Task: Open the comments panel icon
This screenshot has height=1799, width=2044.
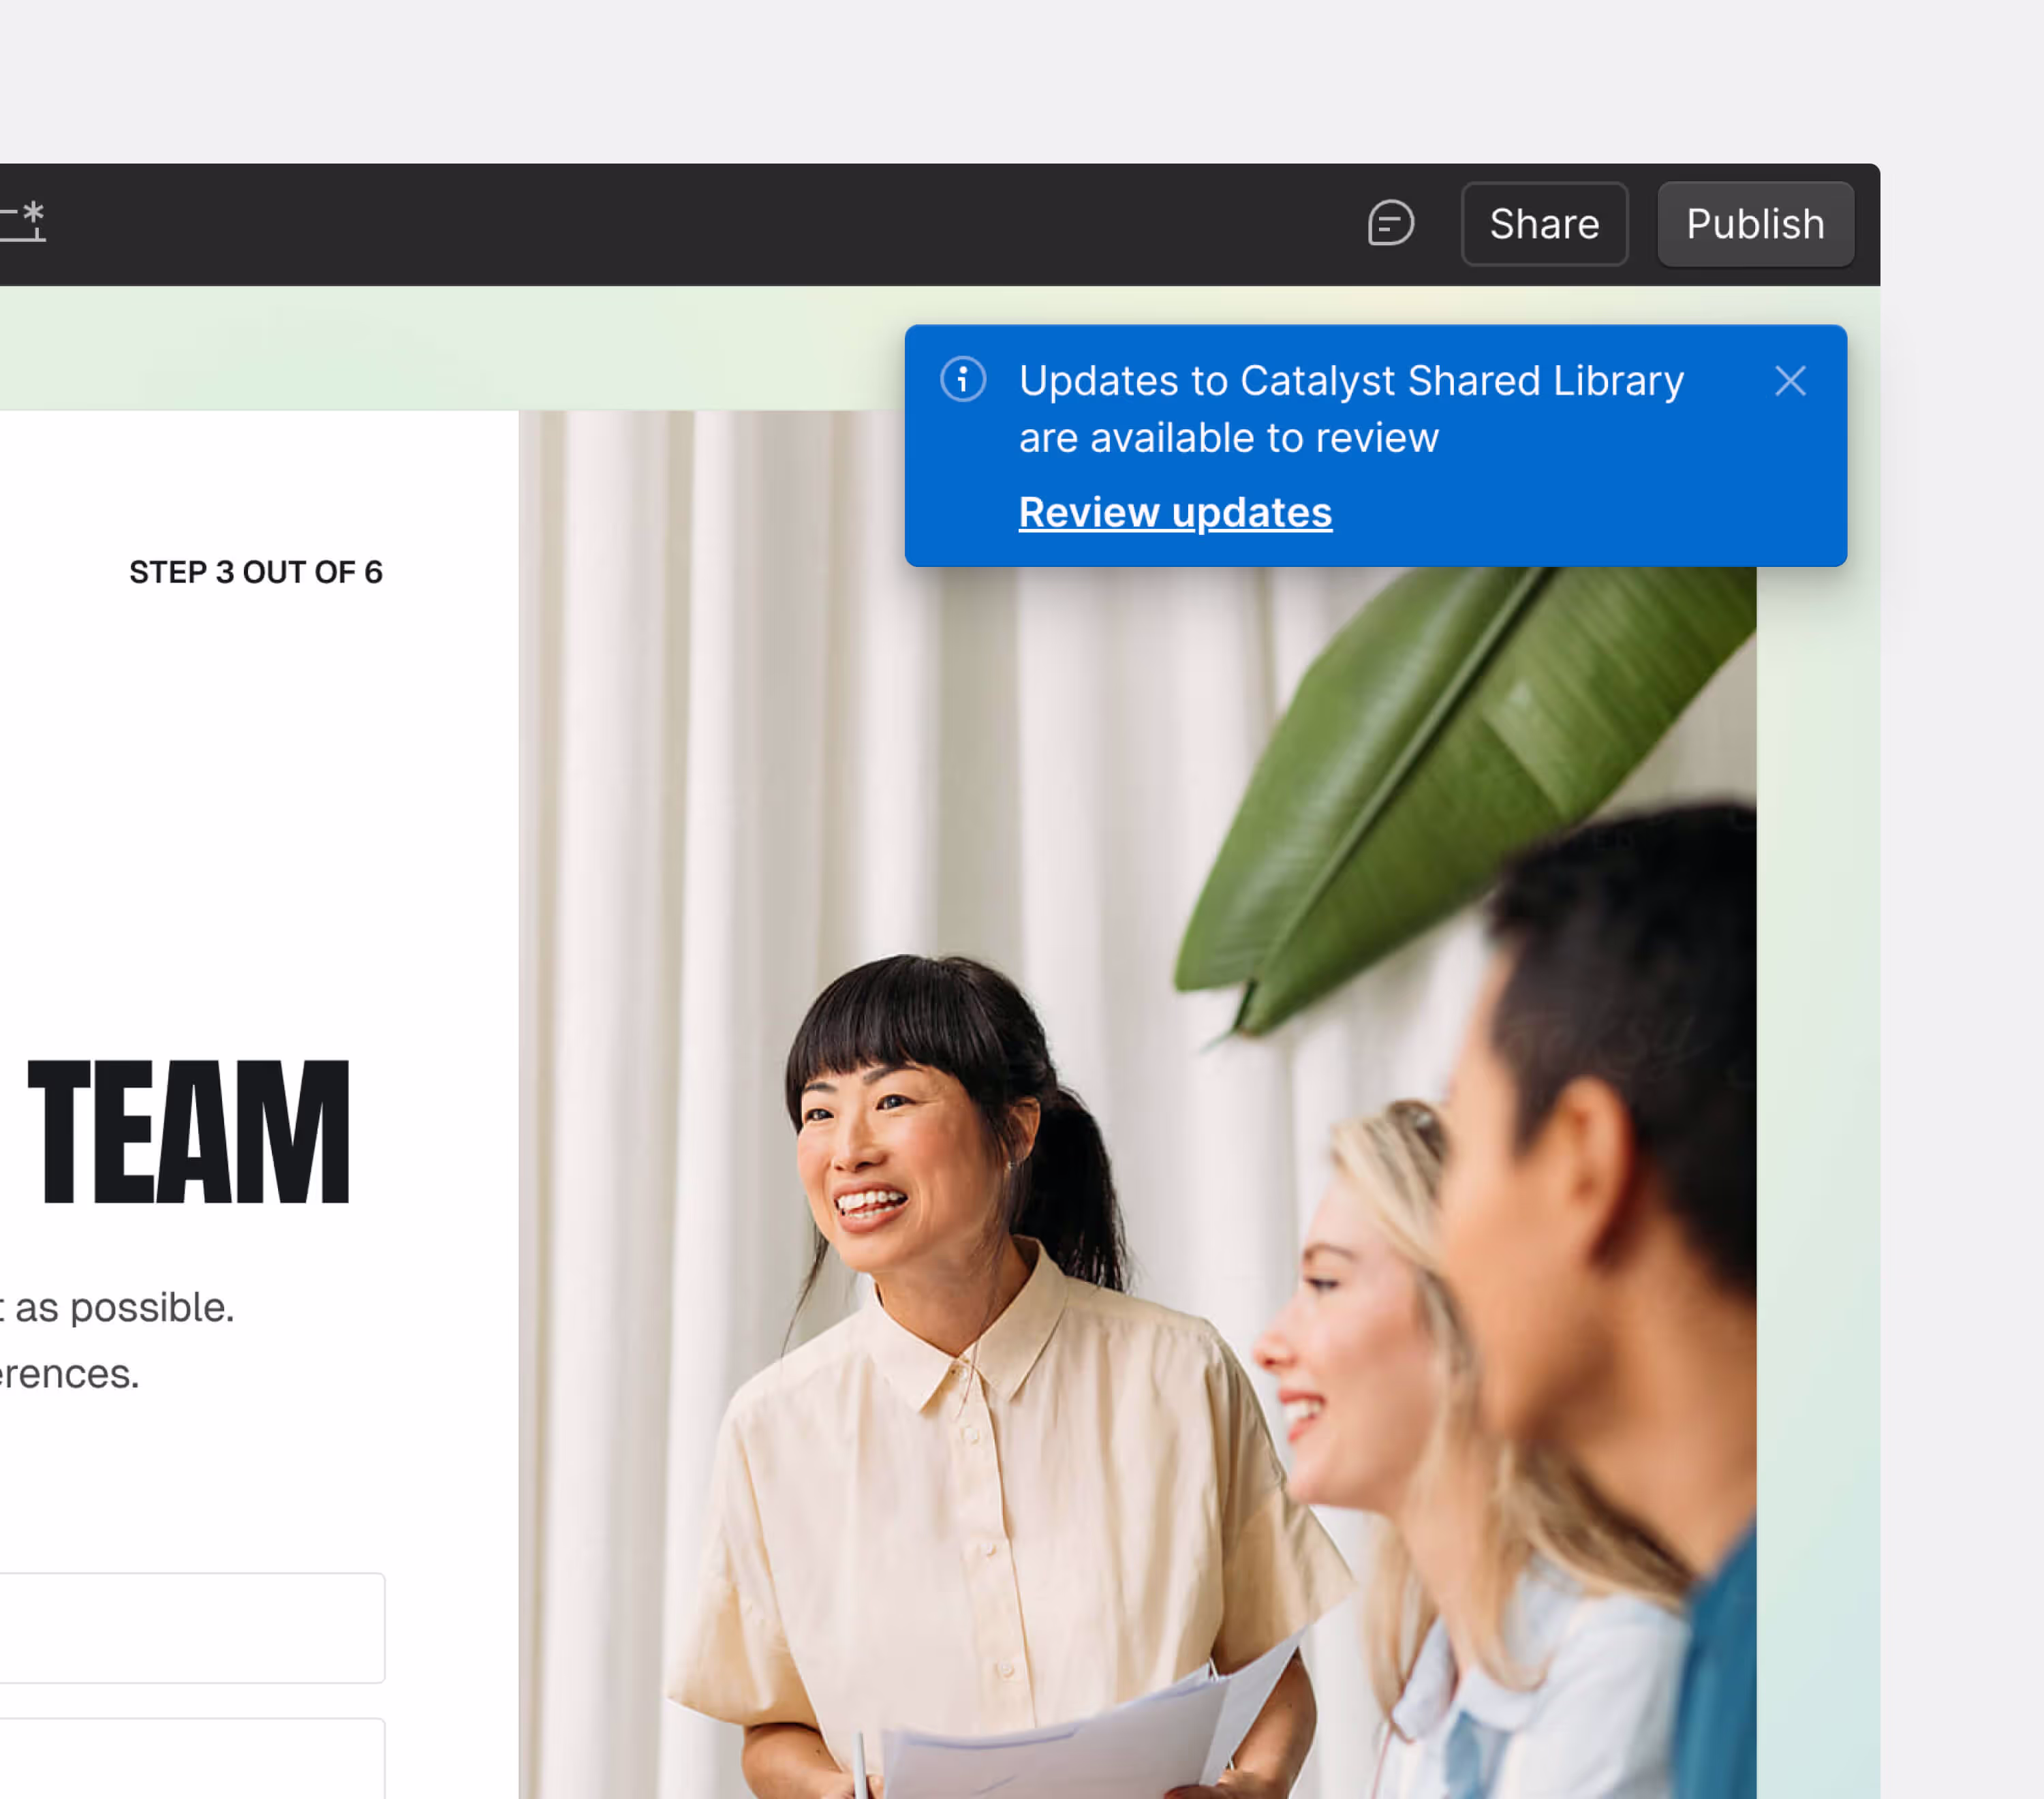Action: (x=1390, y=223)
